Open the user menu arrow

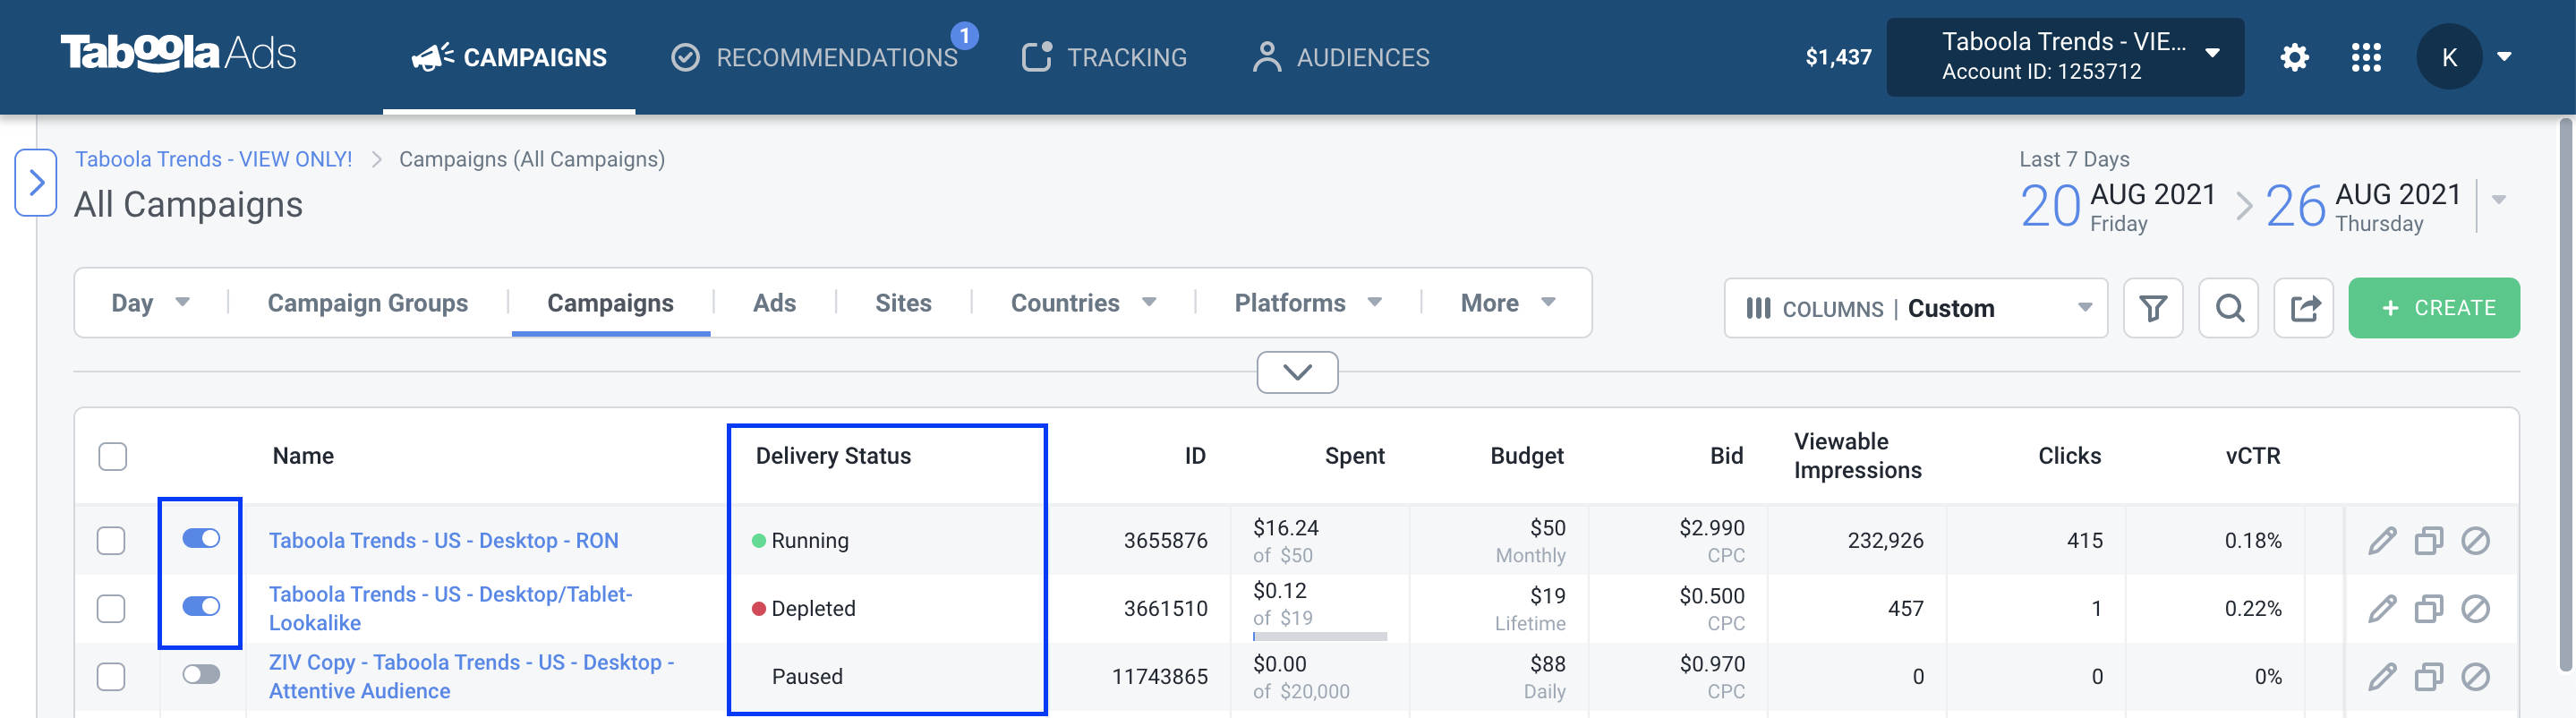[x=2504, y=57]
